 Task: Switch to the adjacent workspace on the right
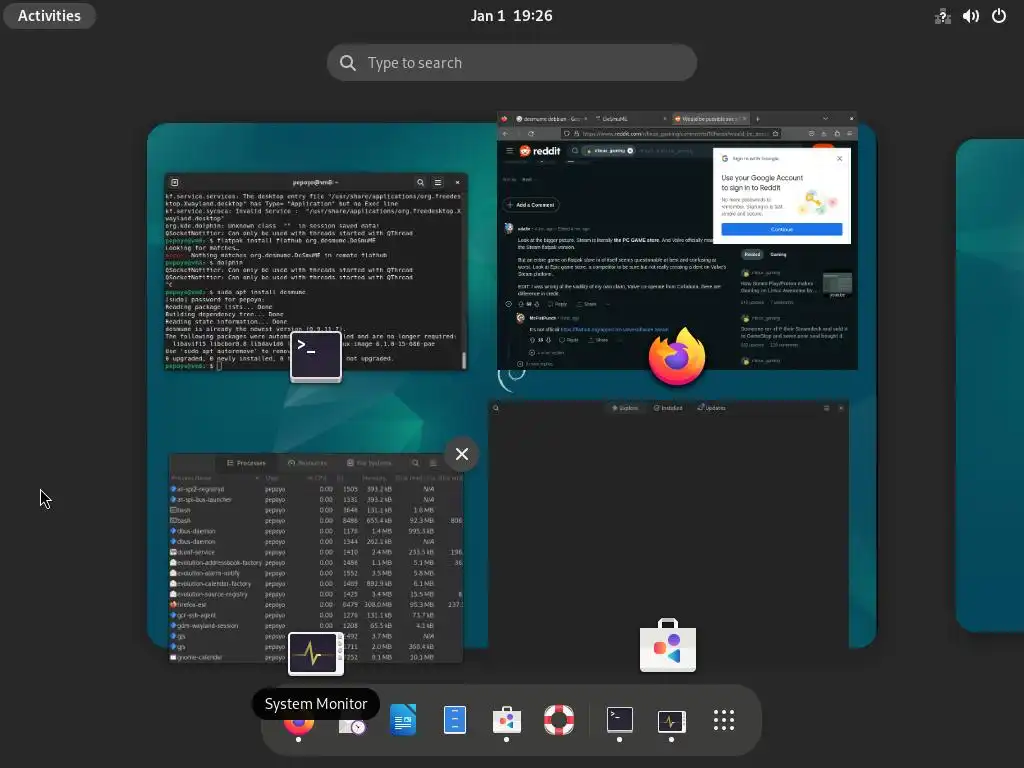tap(990, 385)
